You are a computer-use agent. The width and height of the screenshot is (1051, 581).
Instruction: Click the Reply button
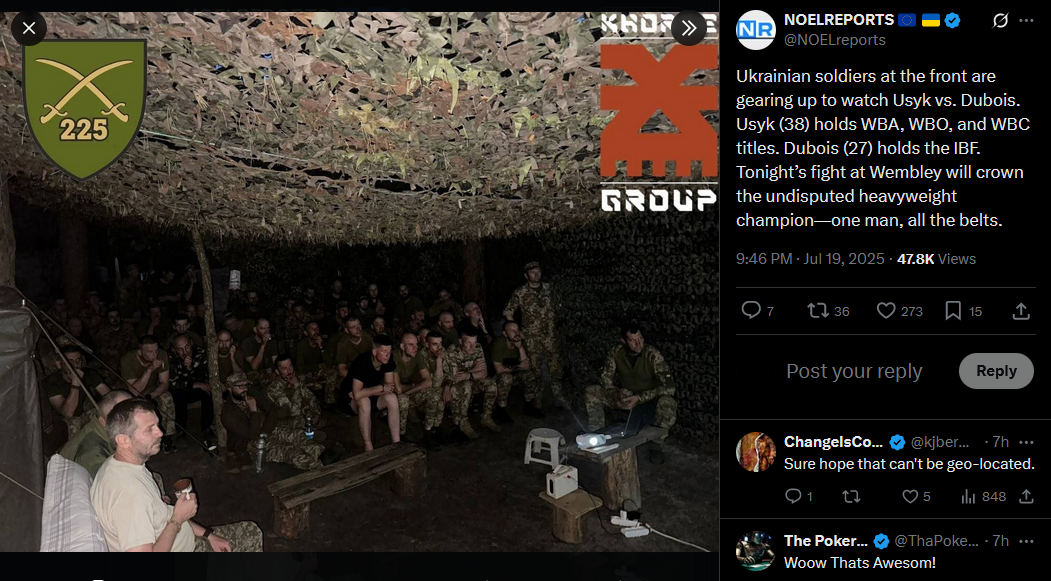point(996,371)
